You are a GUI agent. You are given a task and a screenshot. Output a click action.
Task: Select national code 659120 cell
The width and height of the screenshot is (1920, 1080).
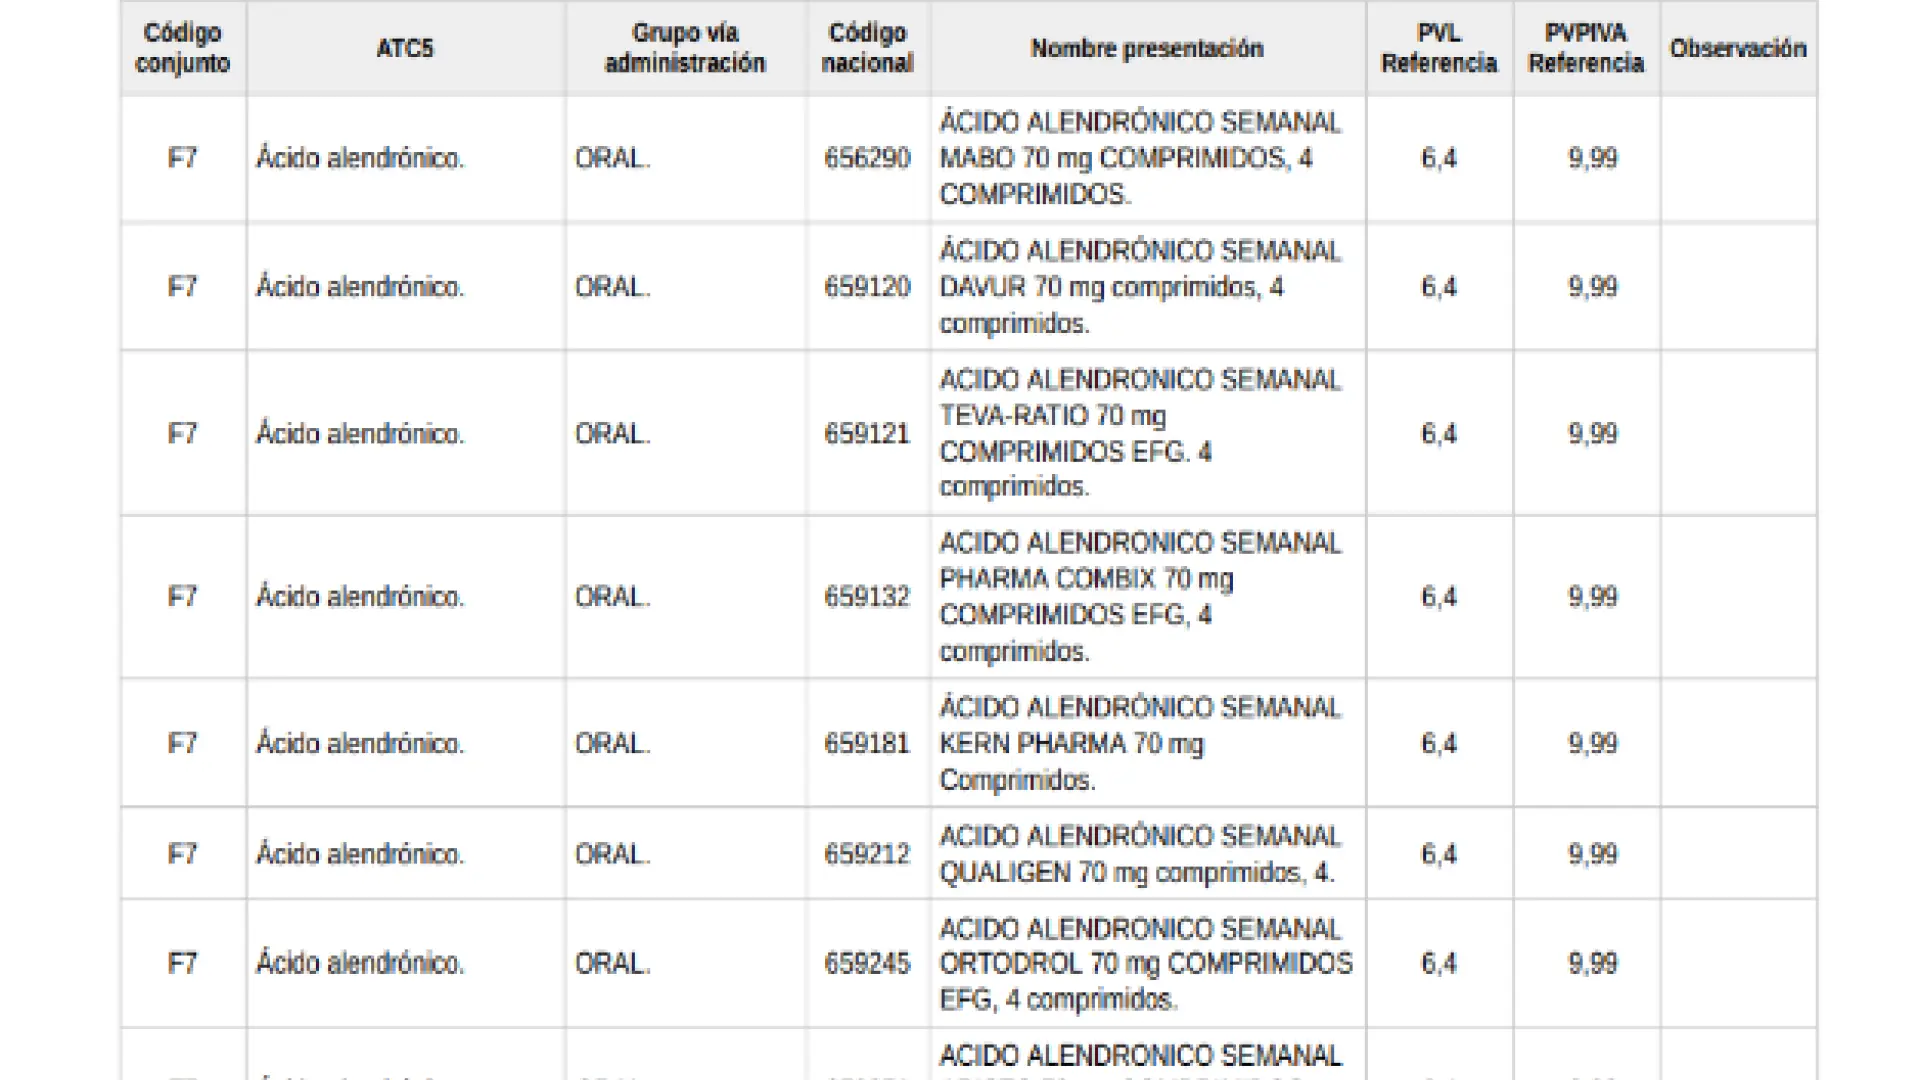867,287
